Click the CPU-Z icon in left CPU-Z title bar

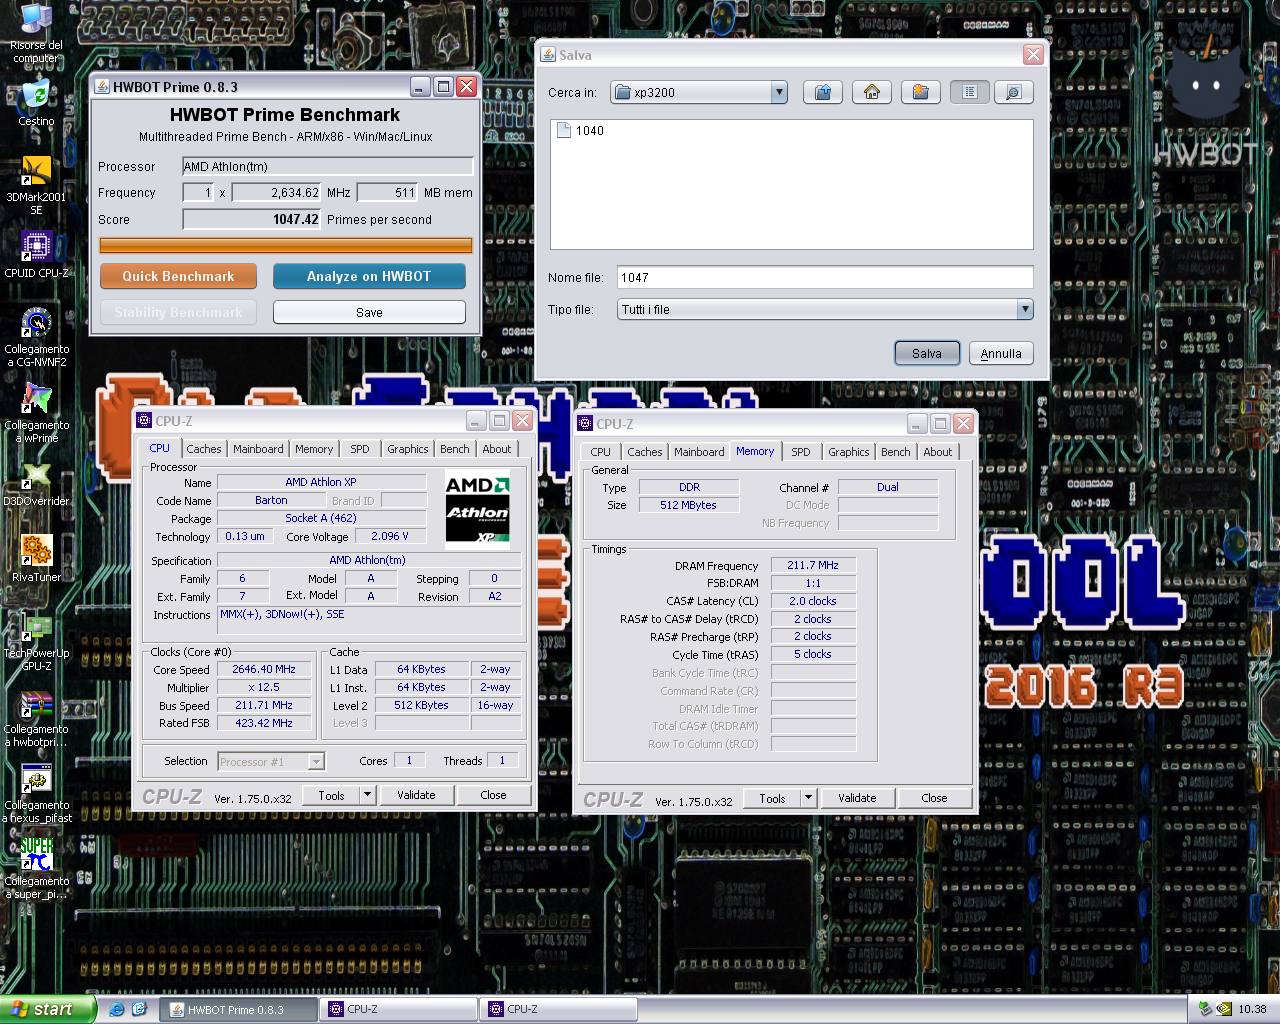144,421
